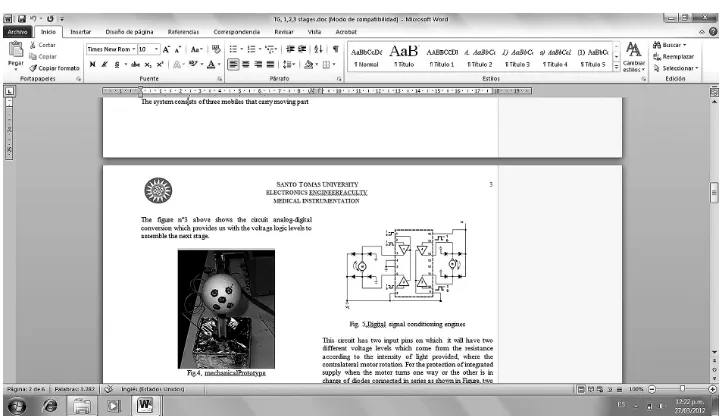Open the Cambiar estilos dropdown
Image resolution: width=726 pixels, height=420 pixels.
tap(633, 57)
